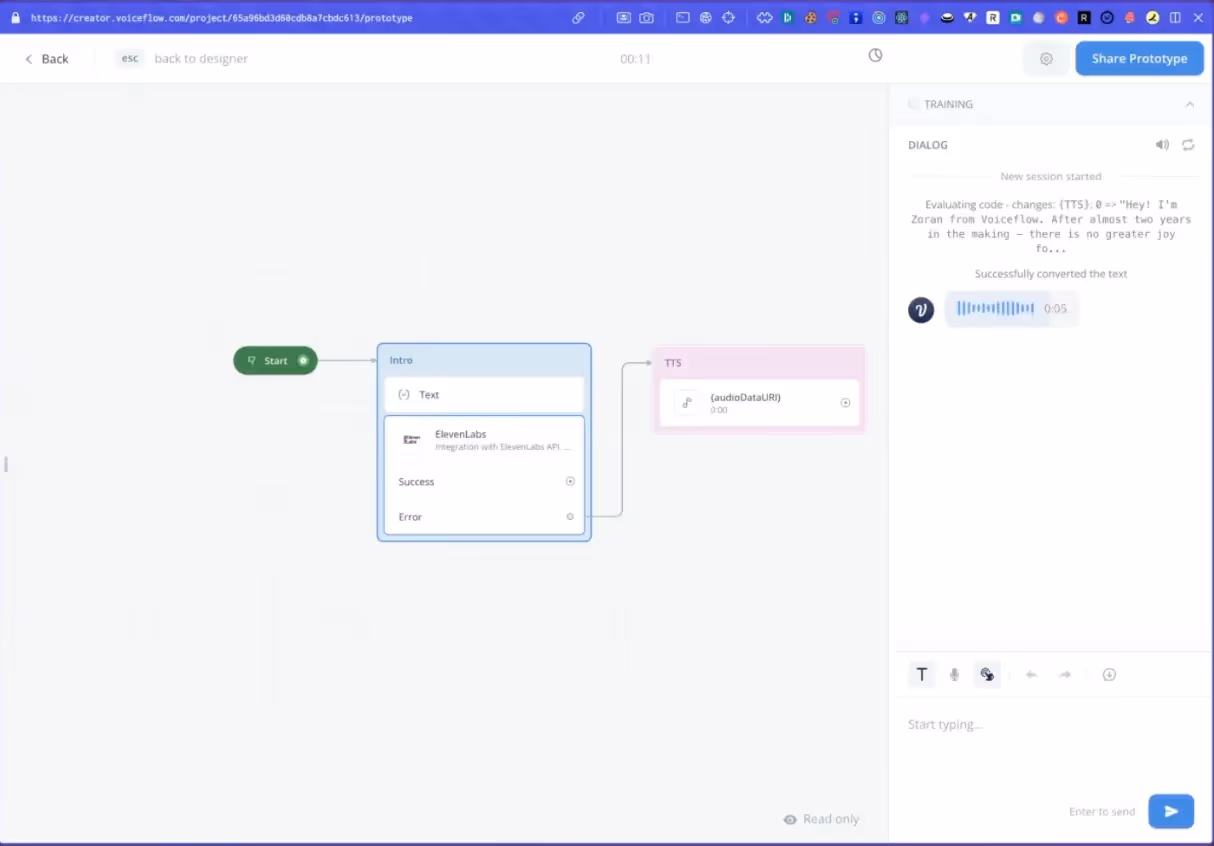This screenshot has height=846, width=1214.
Task: Copy page link with chain icon
Action: pos(578,18)
